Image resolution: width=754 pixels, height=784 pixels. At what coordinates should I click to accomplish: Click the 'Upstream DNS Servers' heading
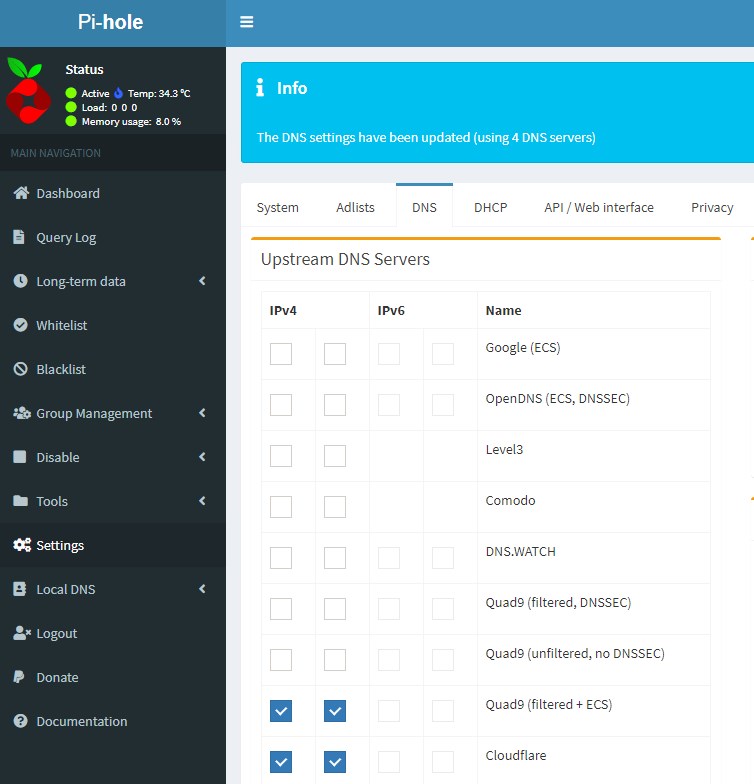[345, 259]
